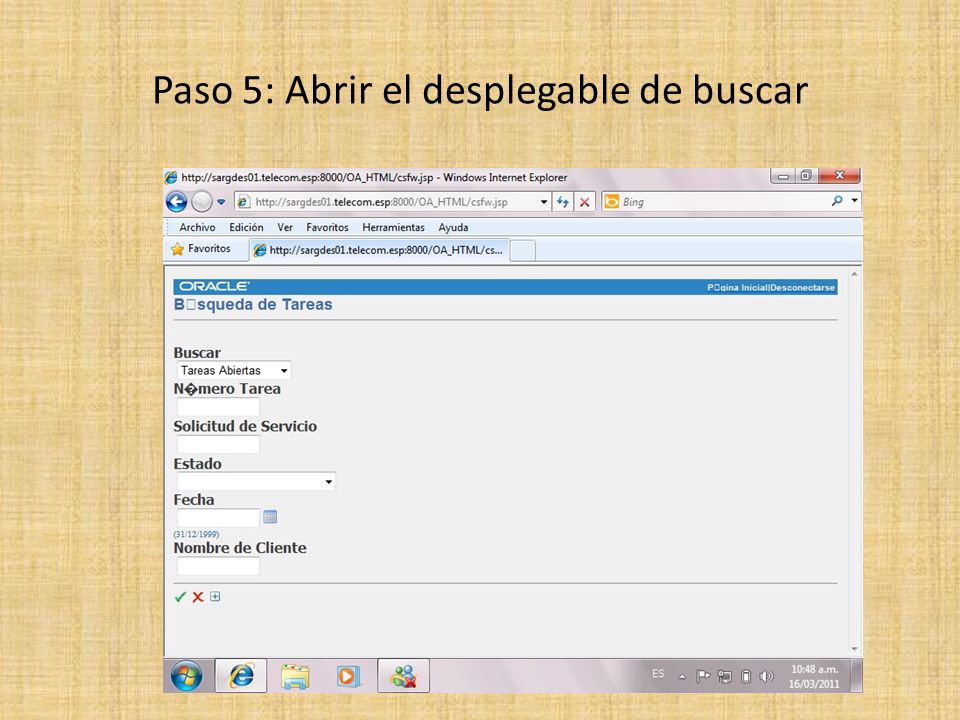Click the Fecha date input field

pos(218,518)
